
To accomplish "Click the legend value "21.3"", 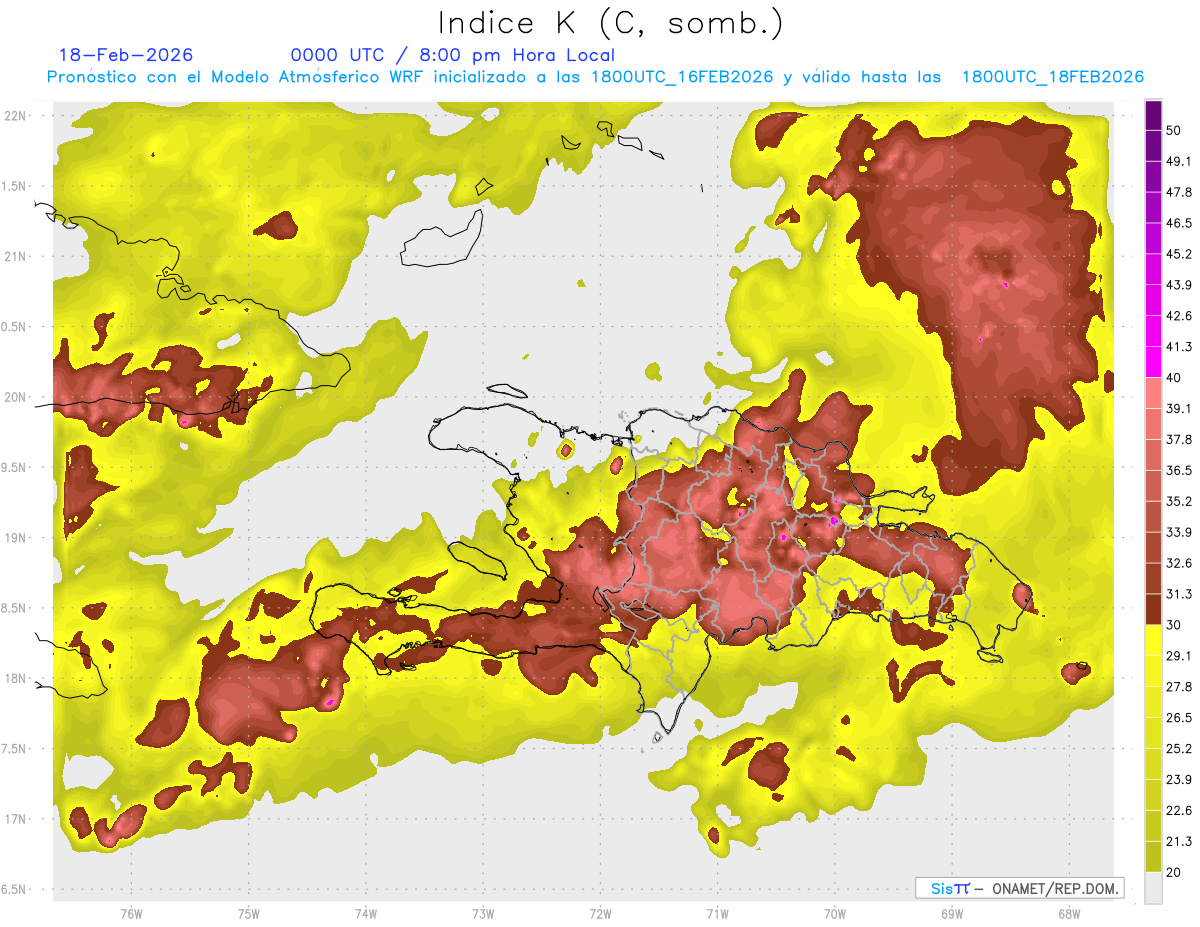I will tap(1179, 842).
